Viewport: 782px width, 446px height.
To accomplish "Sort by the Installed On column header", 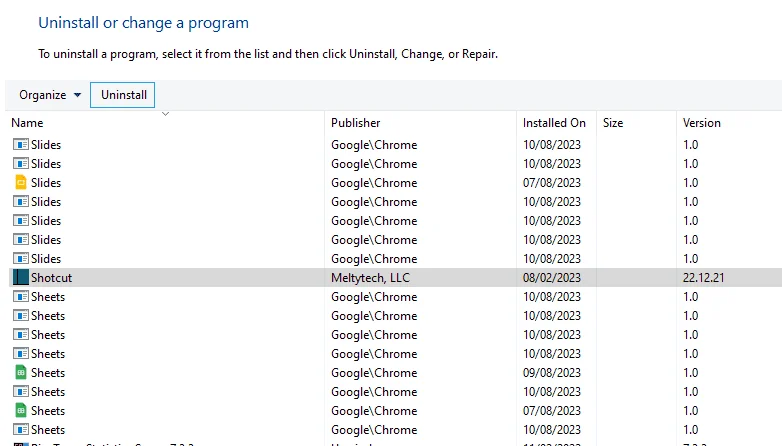I will [554, 123].
